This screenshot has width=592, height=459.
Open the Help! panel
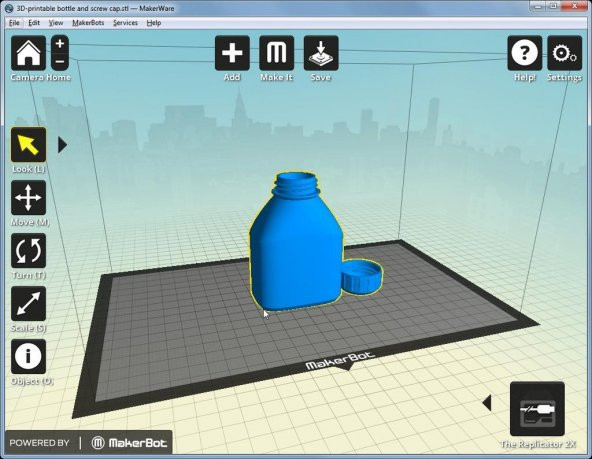point(524,53)
